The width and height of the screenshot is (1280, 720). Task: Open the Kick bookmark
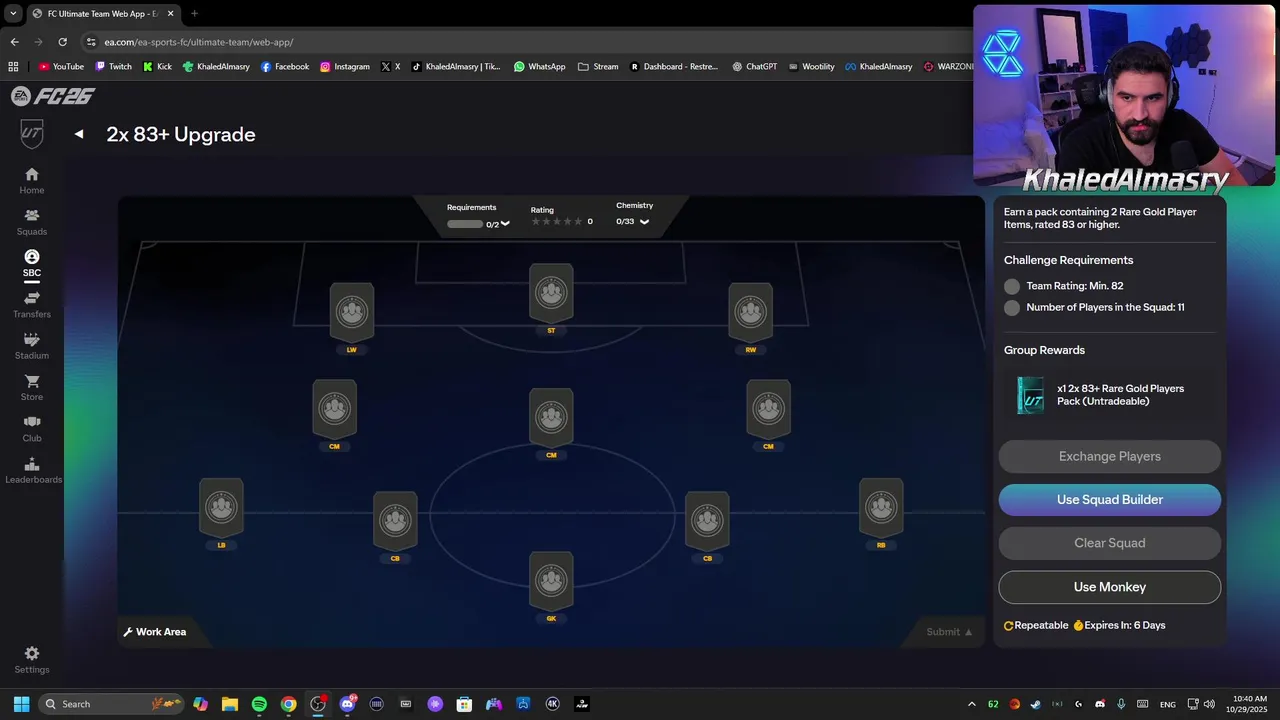157,67
